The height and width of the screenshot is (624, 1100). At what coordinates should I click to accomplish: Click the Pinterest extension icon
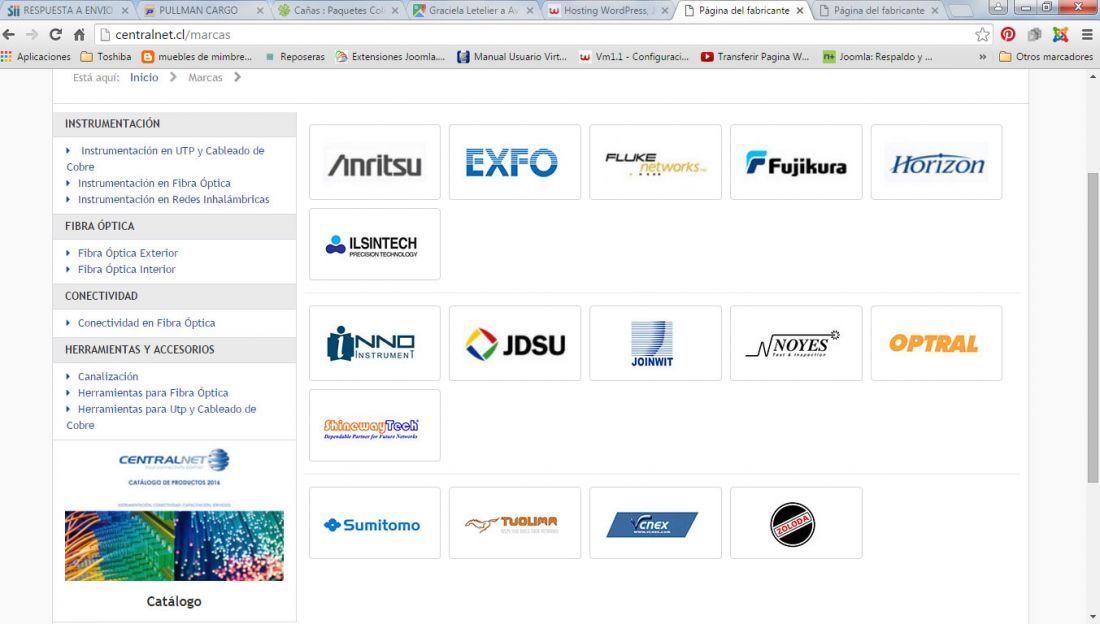pos(1008,34)
